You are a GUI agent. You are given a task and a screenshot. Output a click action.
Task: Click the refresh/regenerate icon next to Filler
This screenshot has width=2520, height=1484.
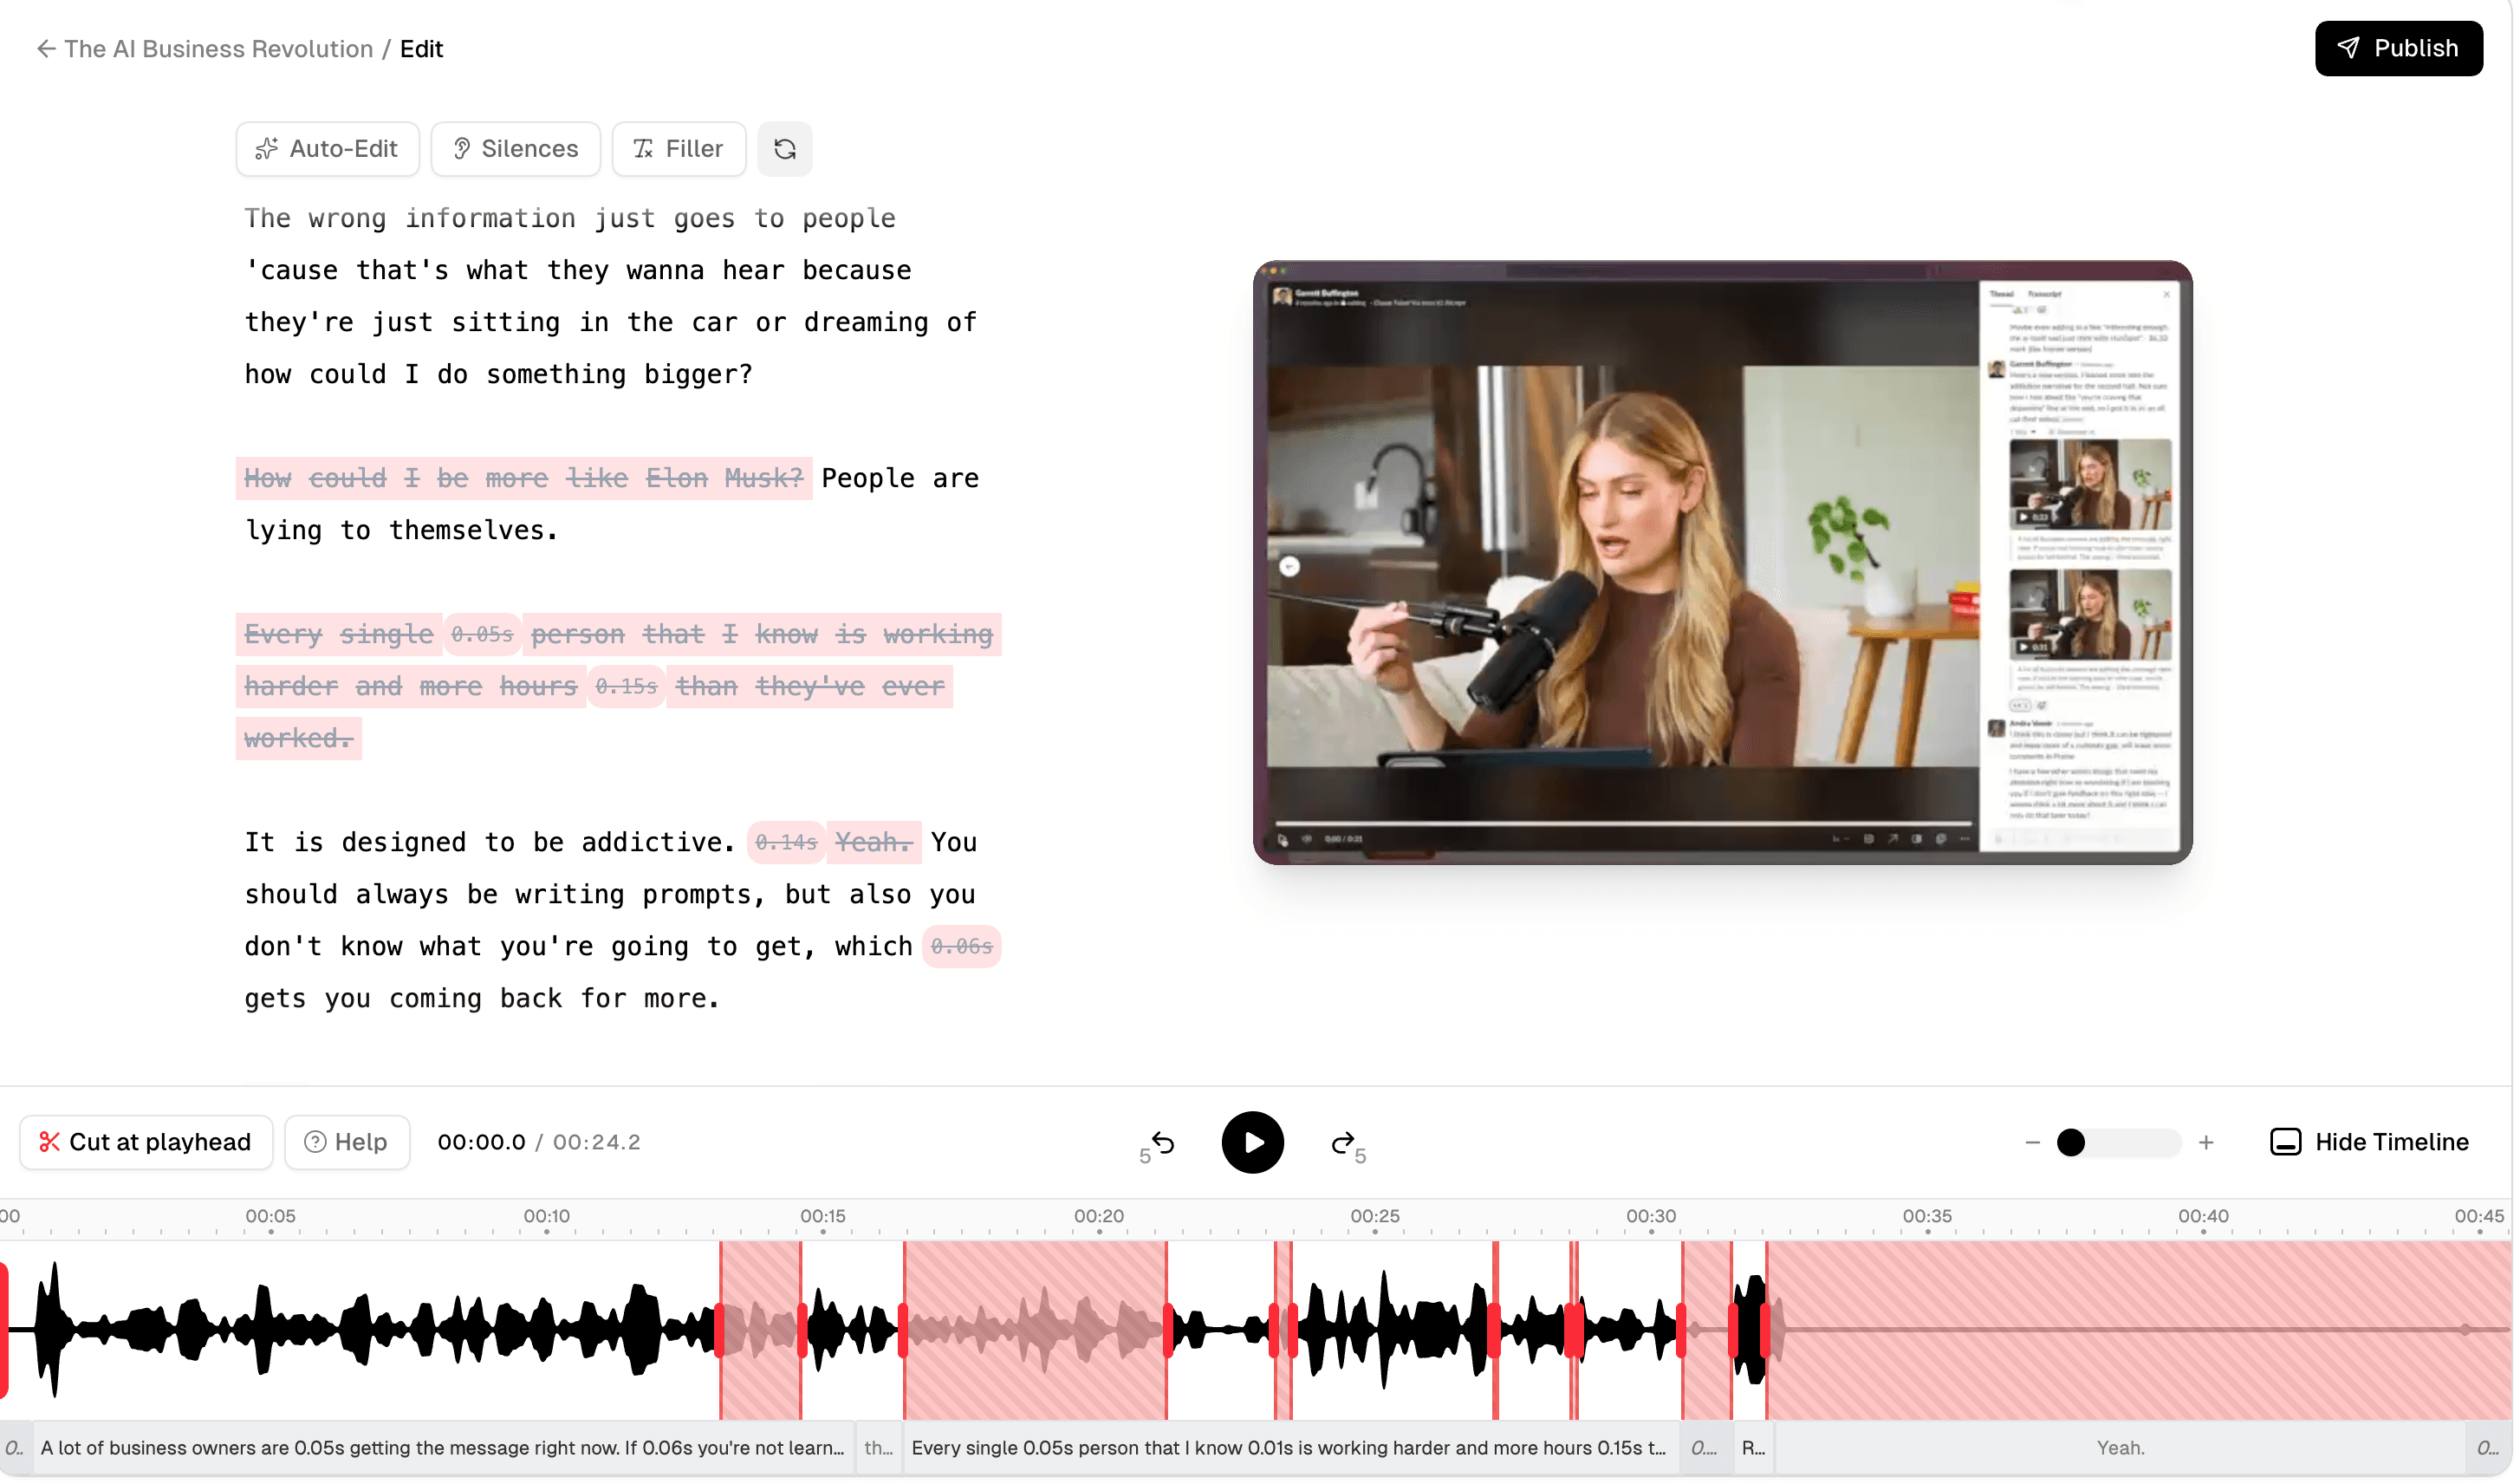[x=785, y=148]
